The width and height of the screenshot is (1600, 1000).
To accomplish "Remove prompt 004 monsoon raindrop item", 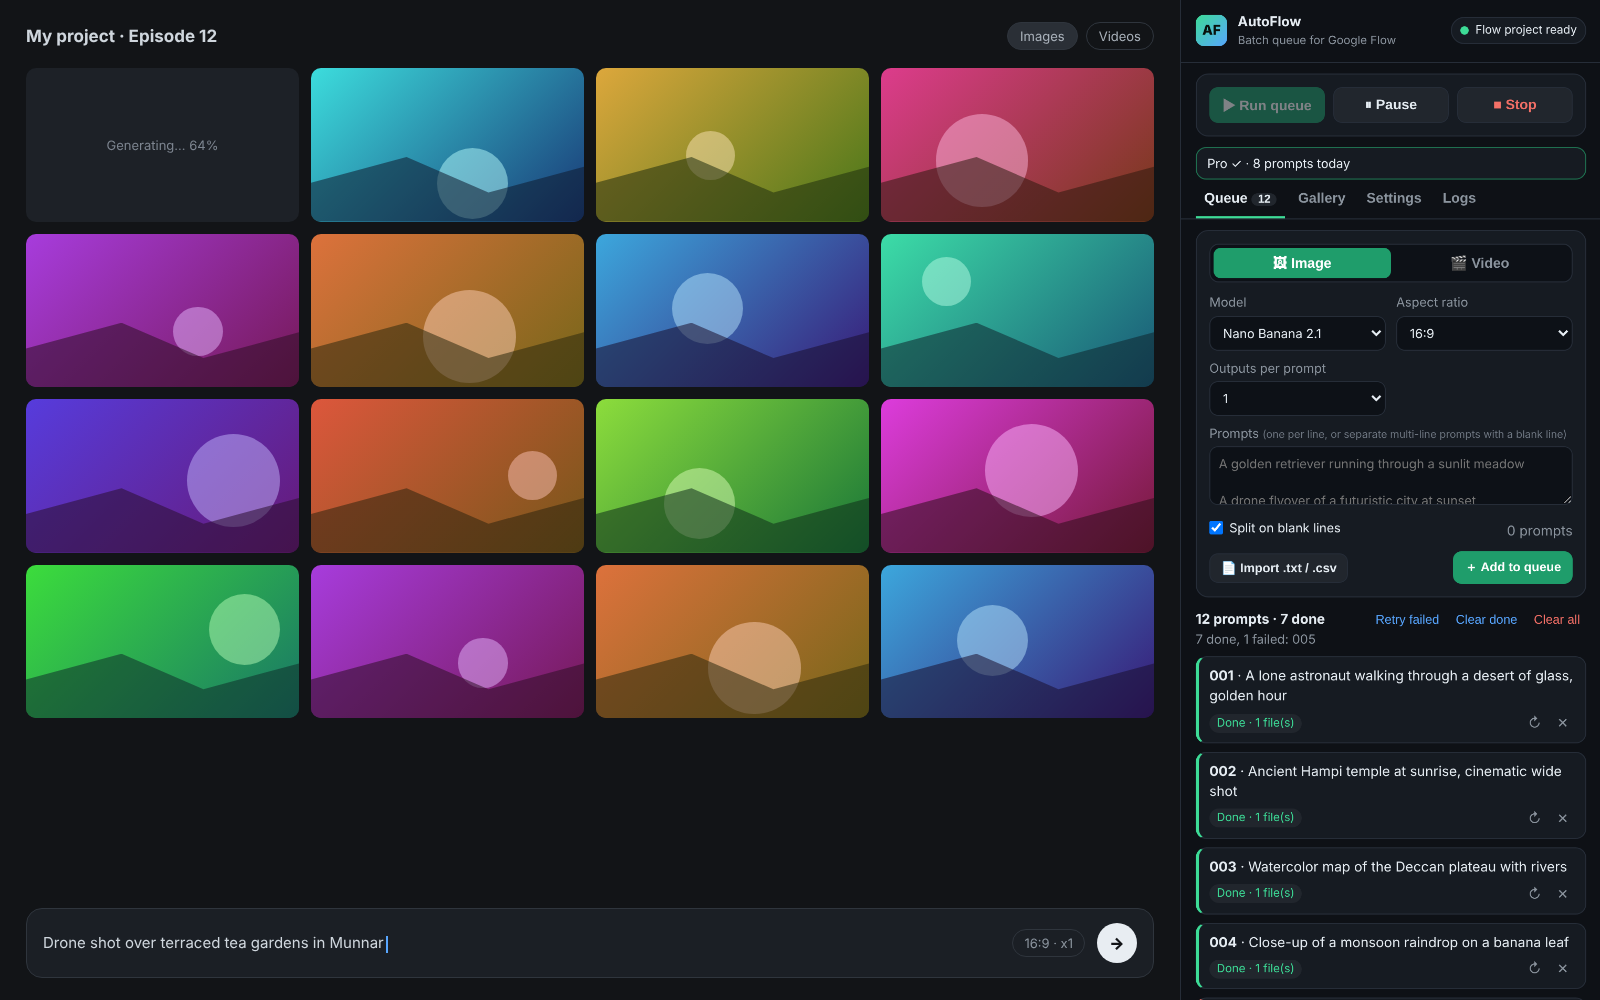I will pos(1562,968).
